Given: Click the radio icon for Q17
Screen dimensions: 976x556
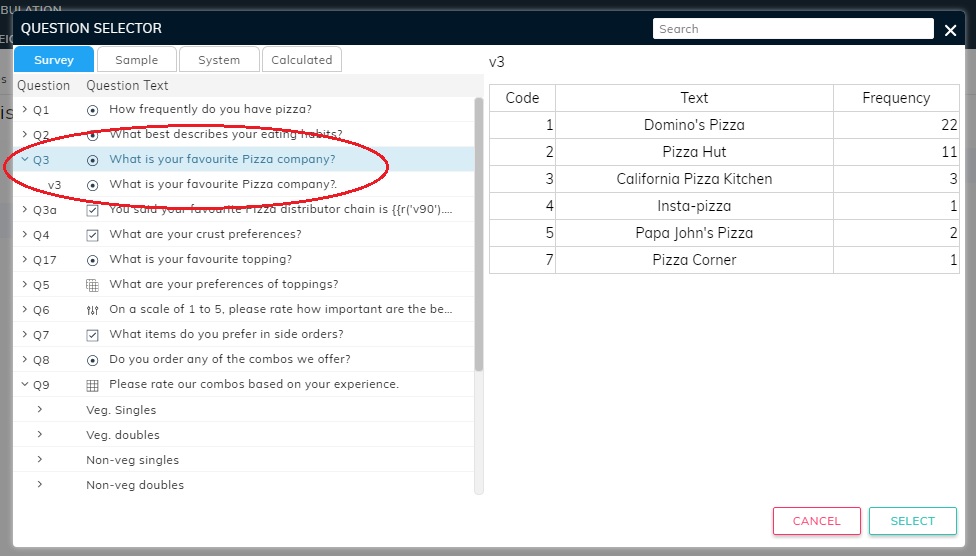Looking at the screenshot, I should pos(92,260).
